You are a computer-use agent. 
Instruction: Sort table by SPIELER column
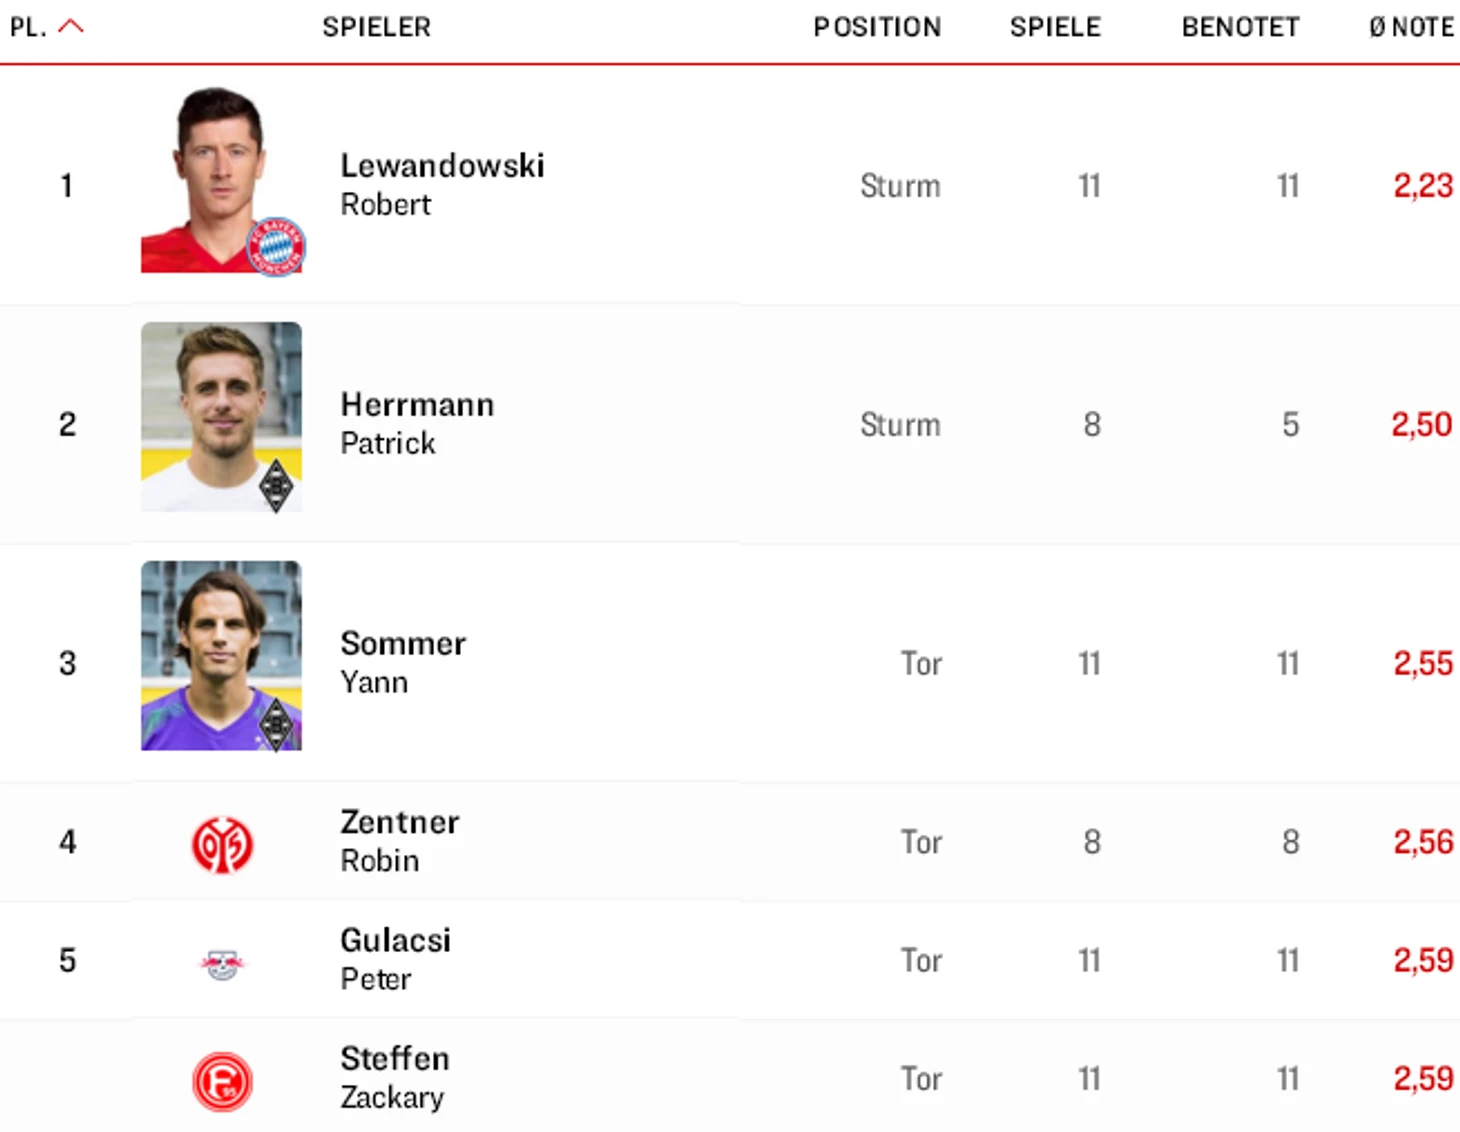(x=376, y=27)
